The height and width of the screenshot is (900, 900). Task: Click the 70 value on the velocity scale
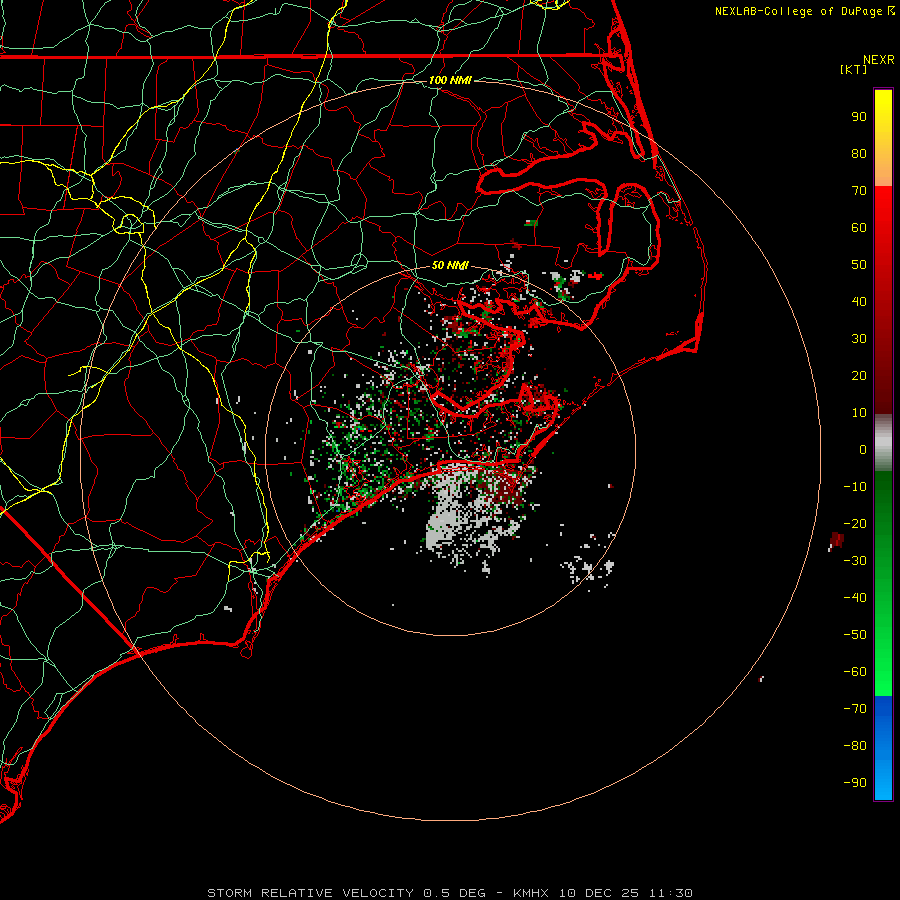pos(859,191)
